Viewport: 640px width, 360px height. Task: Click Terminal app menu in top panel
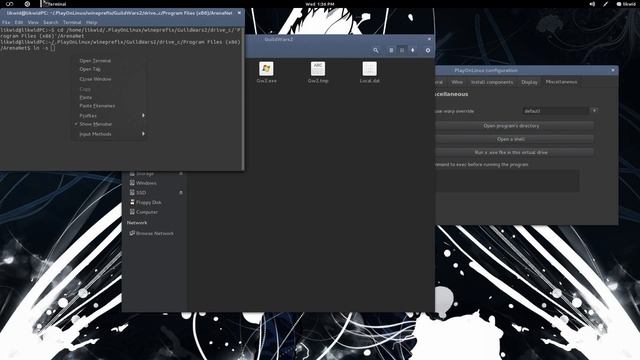[54, 4]
